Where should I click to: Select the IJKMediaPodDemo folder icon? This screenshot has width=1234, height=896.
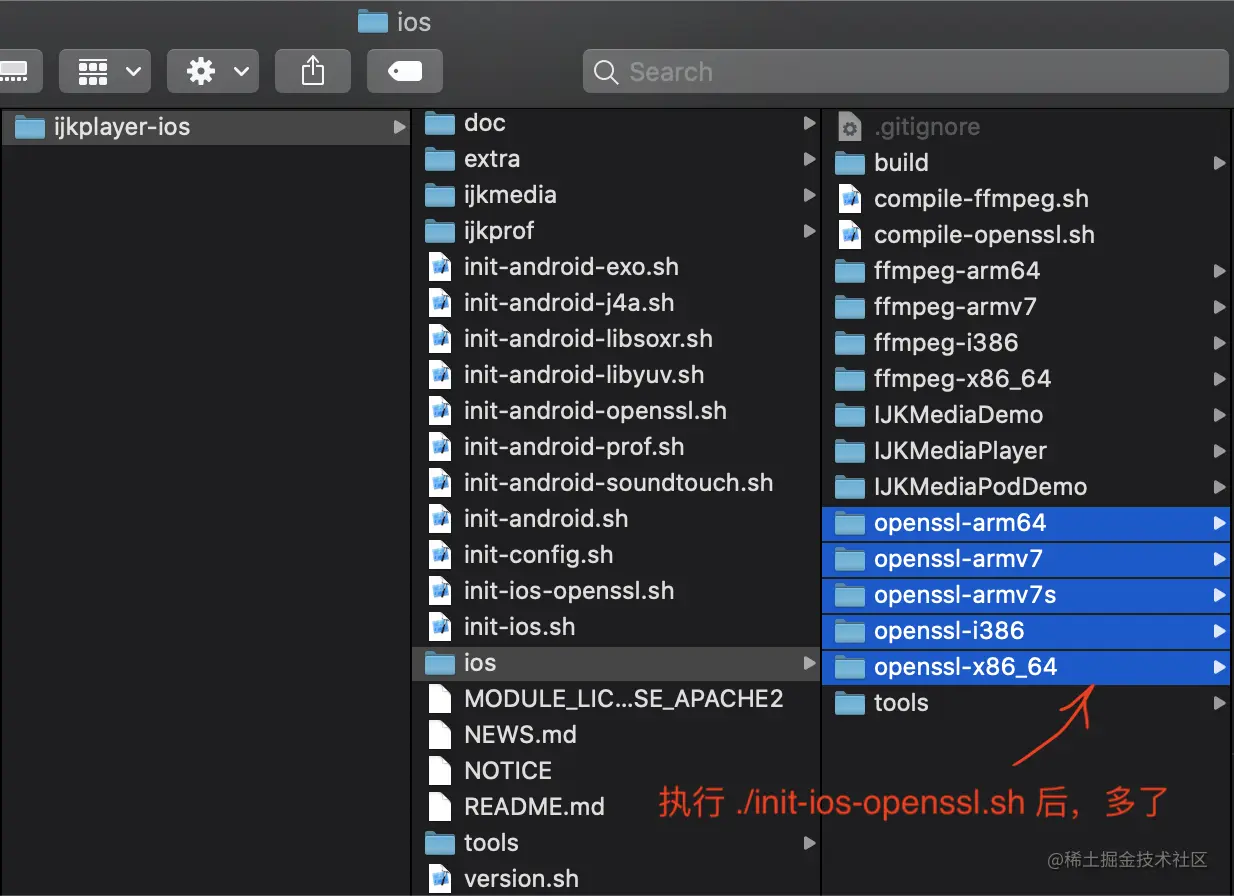pyautogui.click(x=850, y=487)
